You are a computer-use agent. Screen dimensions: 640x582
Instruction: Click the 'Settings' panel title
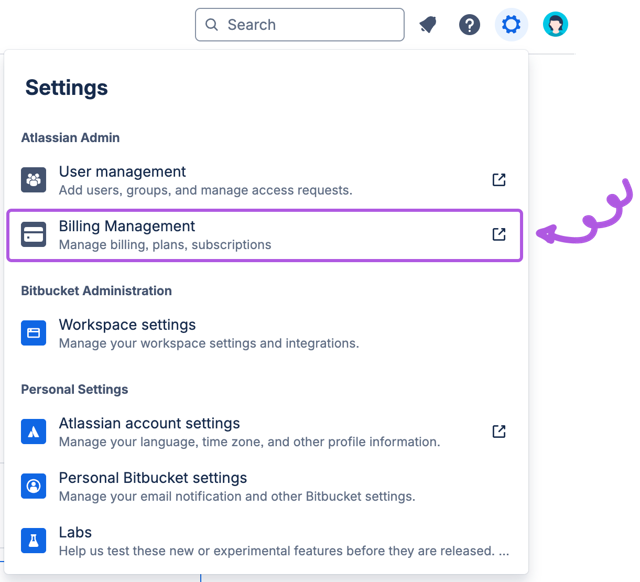(67, 88)
